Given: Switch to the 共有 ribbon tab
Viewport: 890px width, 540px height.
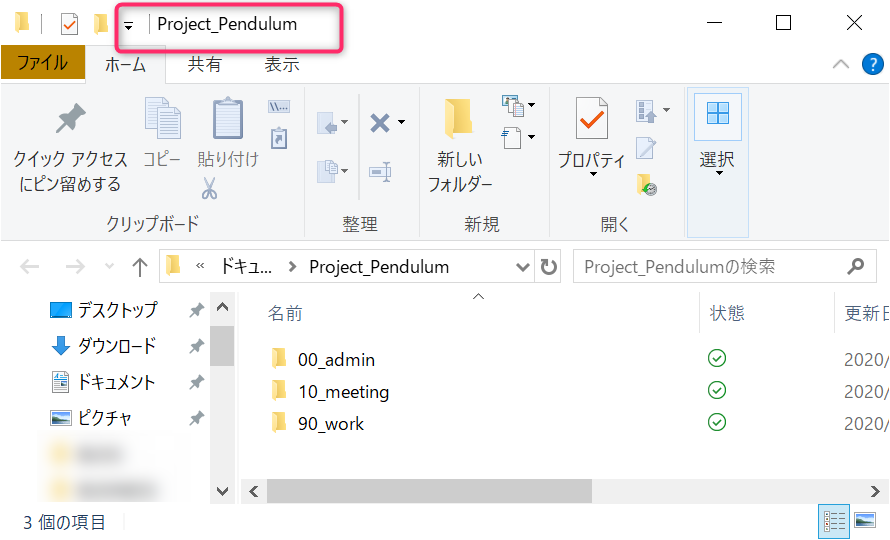Looking at the screenshot, I should (x=205, y=64).
